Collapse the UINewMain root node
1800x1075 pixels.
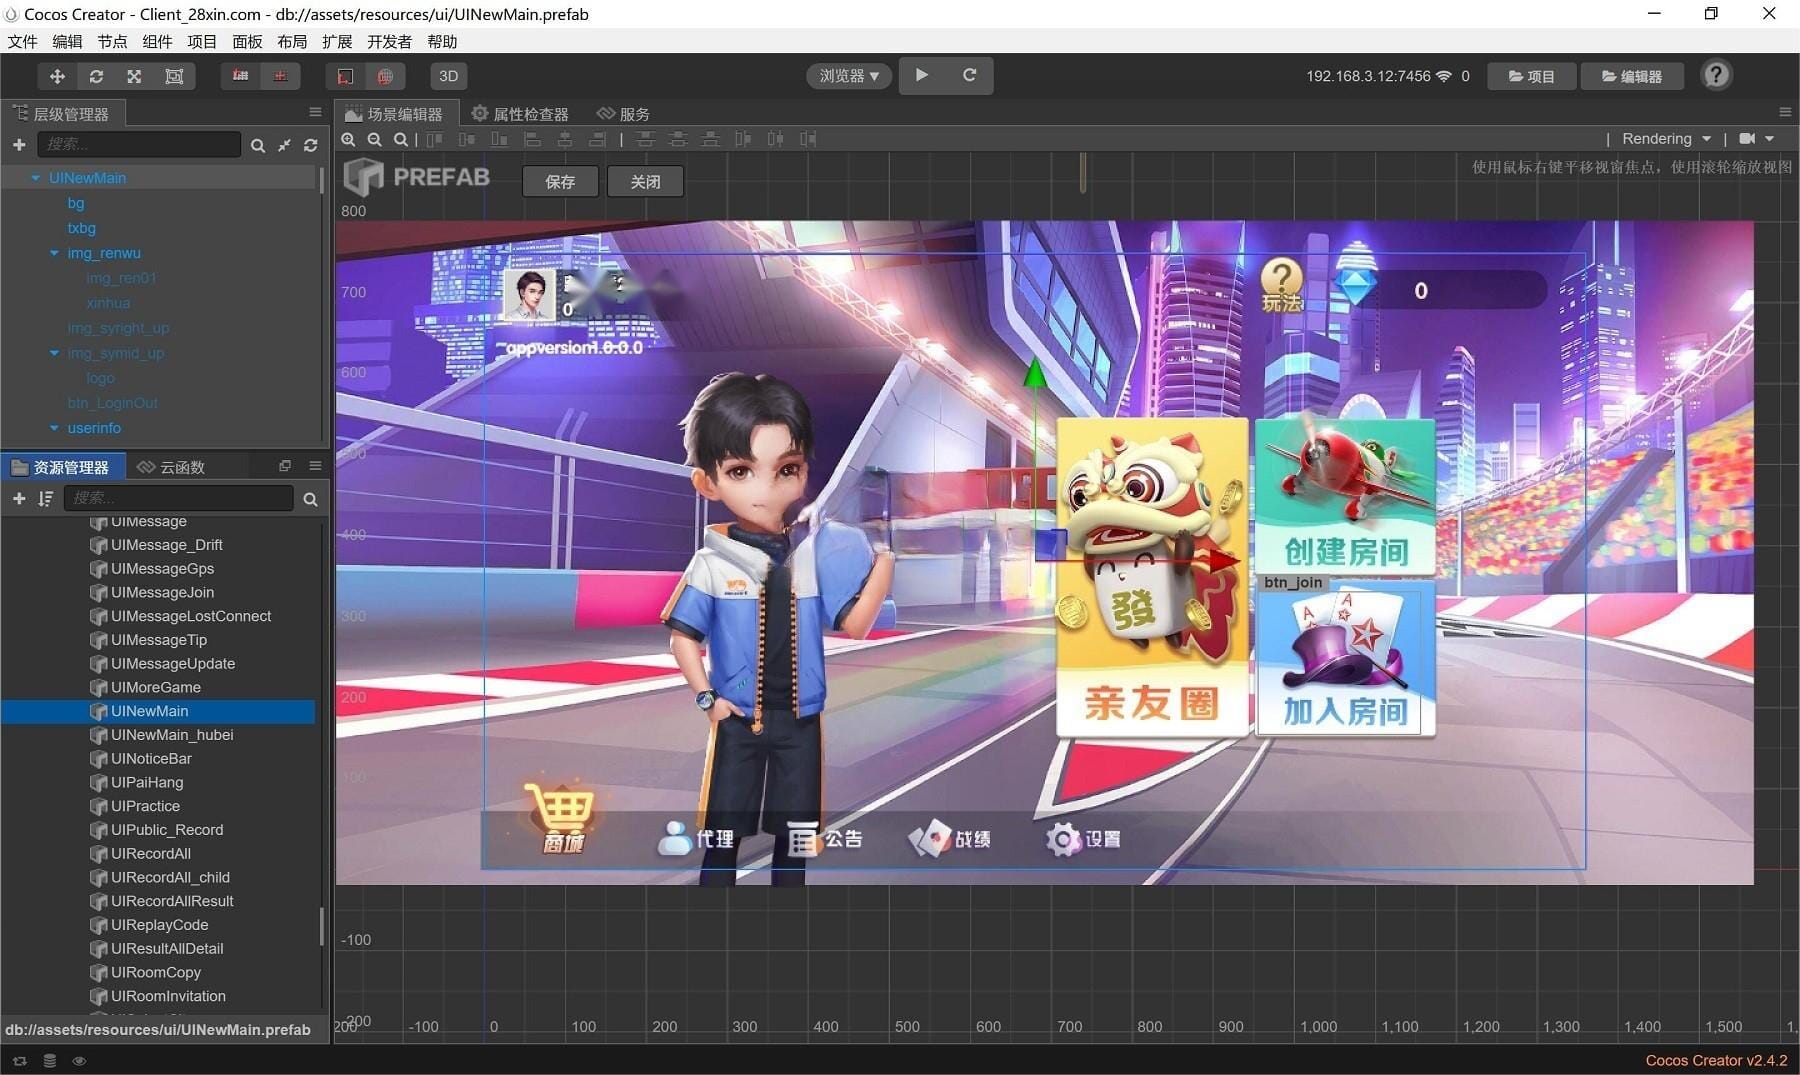click(x=36, y=178)
